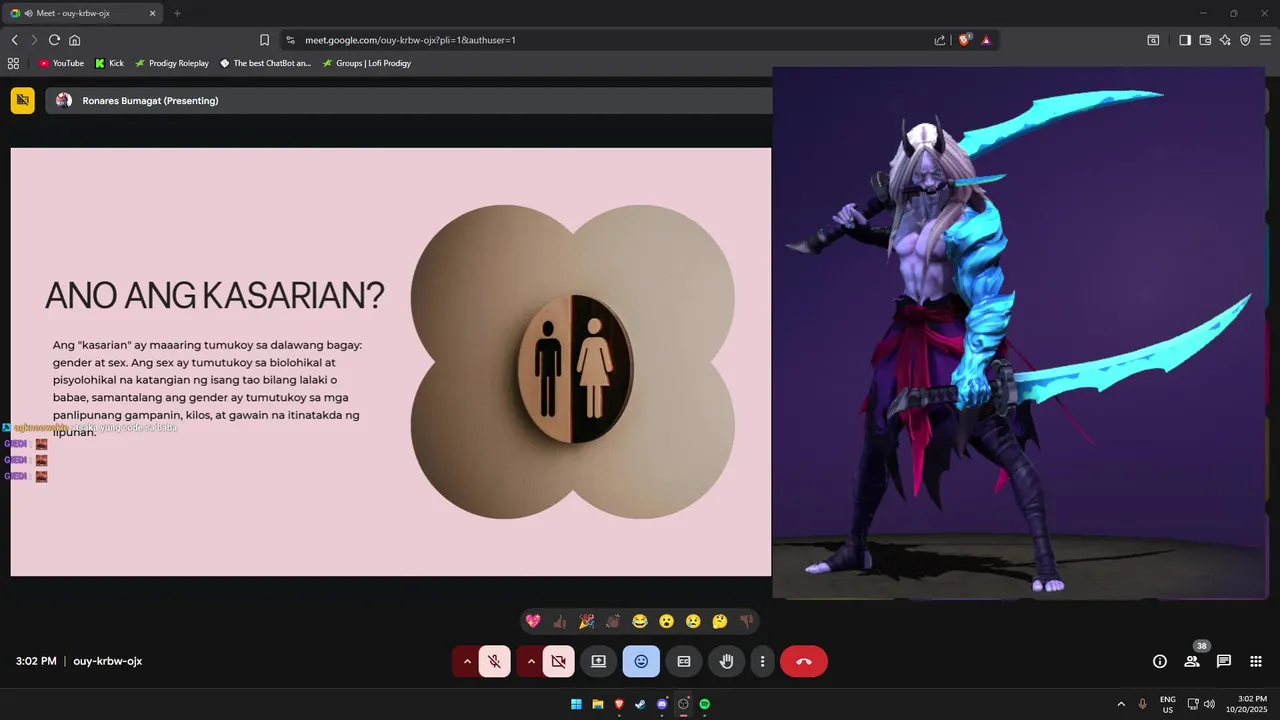
Task: Show the people panel with 38 participants
Action: pos(1192,661)
